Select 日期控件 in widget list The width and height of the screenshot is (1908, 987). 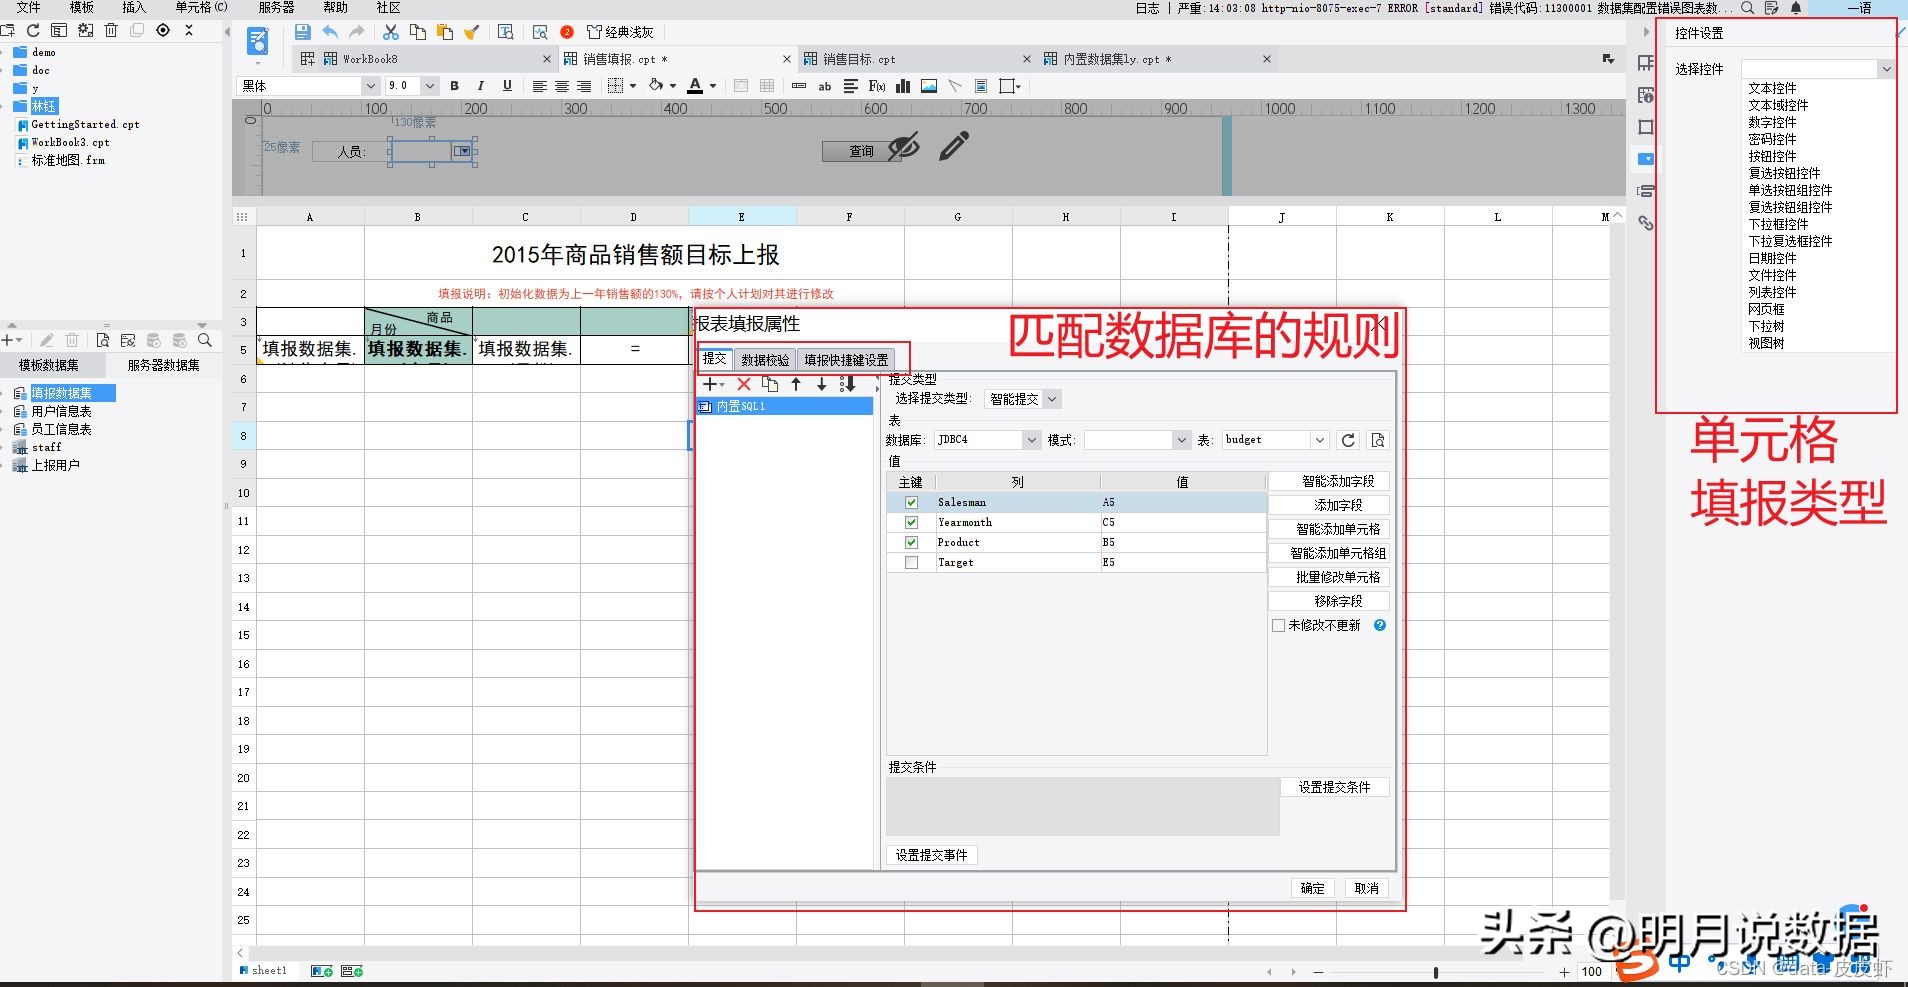(x=1772, y=258)
